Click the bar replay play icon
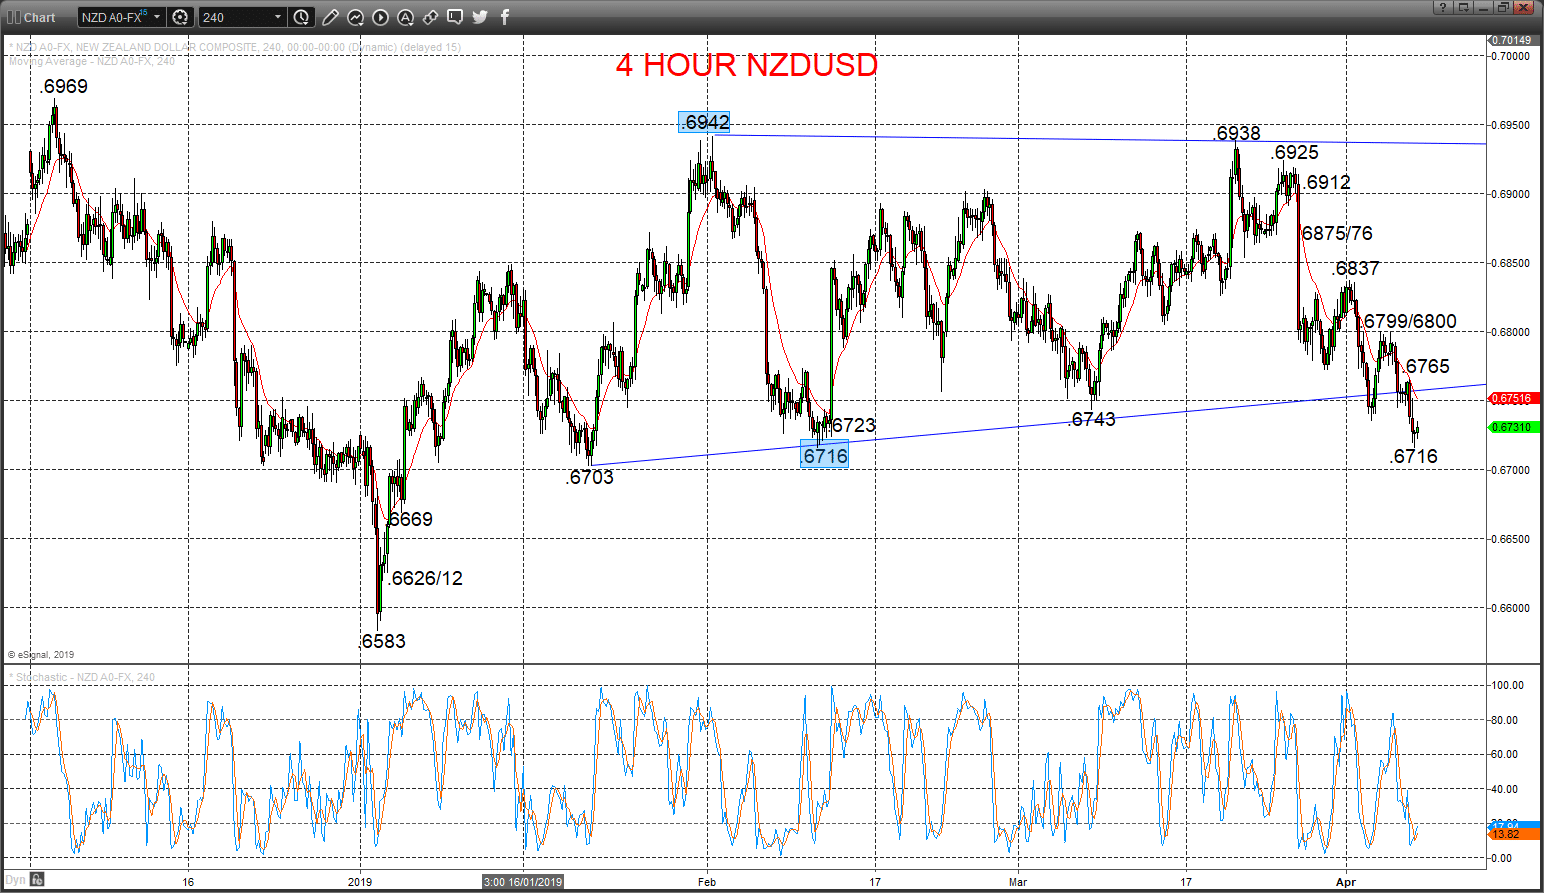The height and width of the screenshot is (893, 1544). coord(380,17)
